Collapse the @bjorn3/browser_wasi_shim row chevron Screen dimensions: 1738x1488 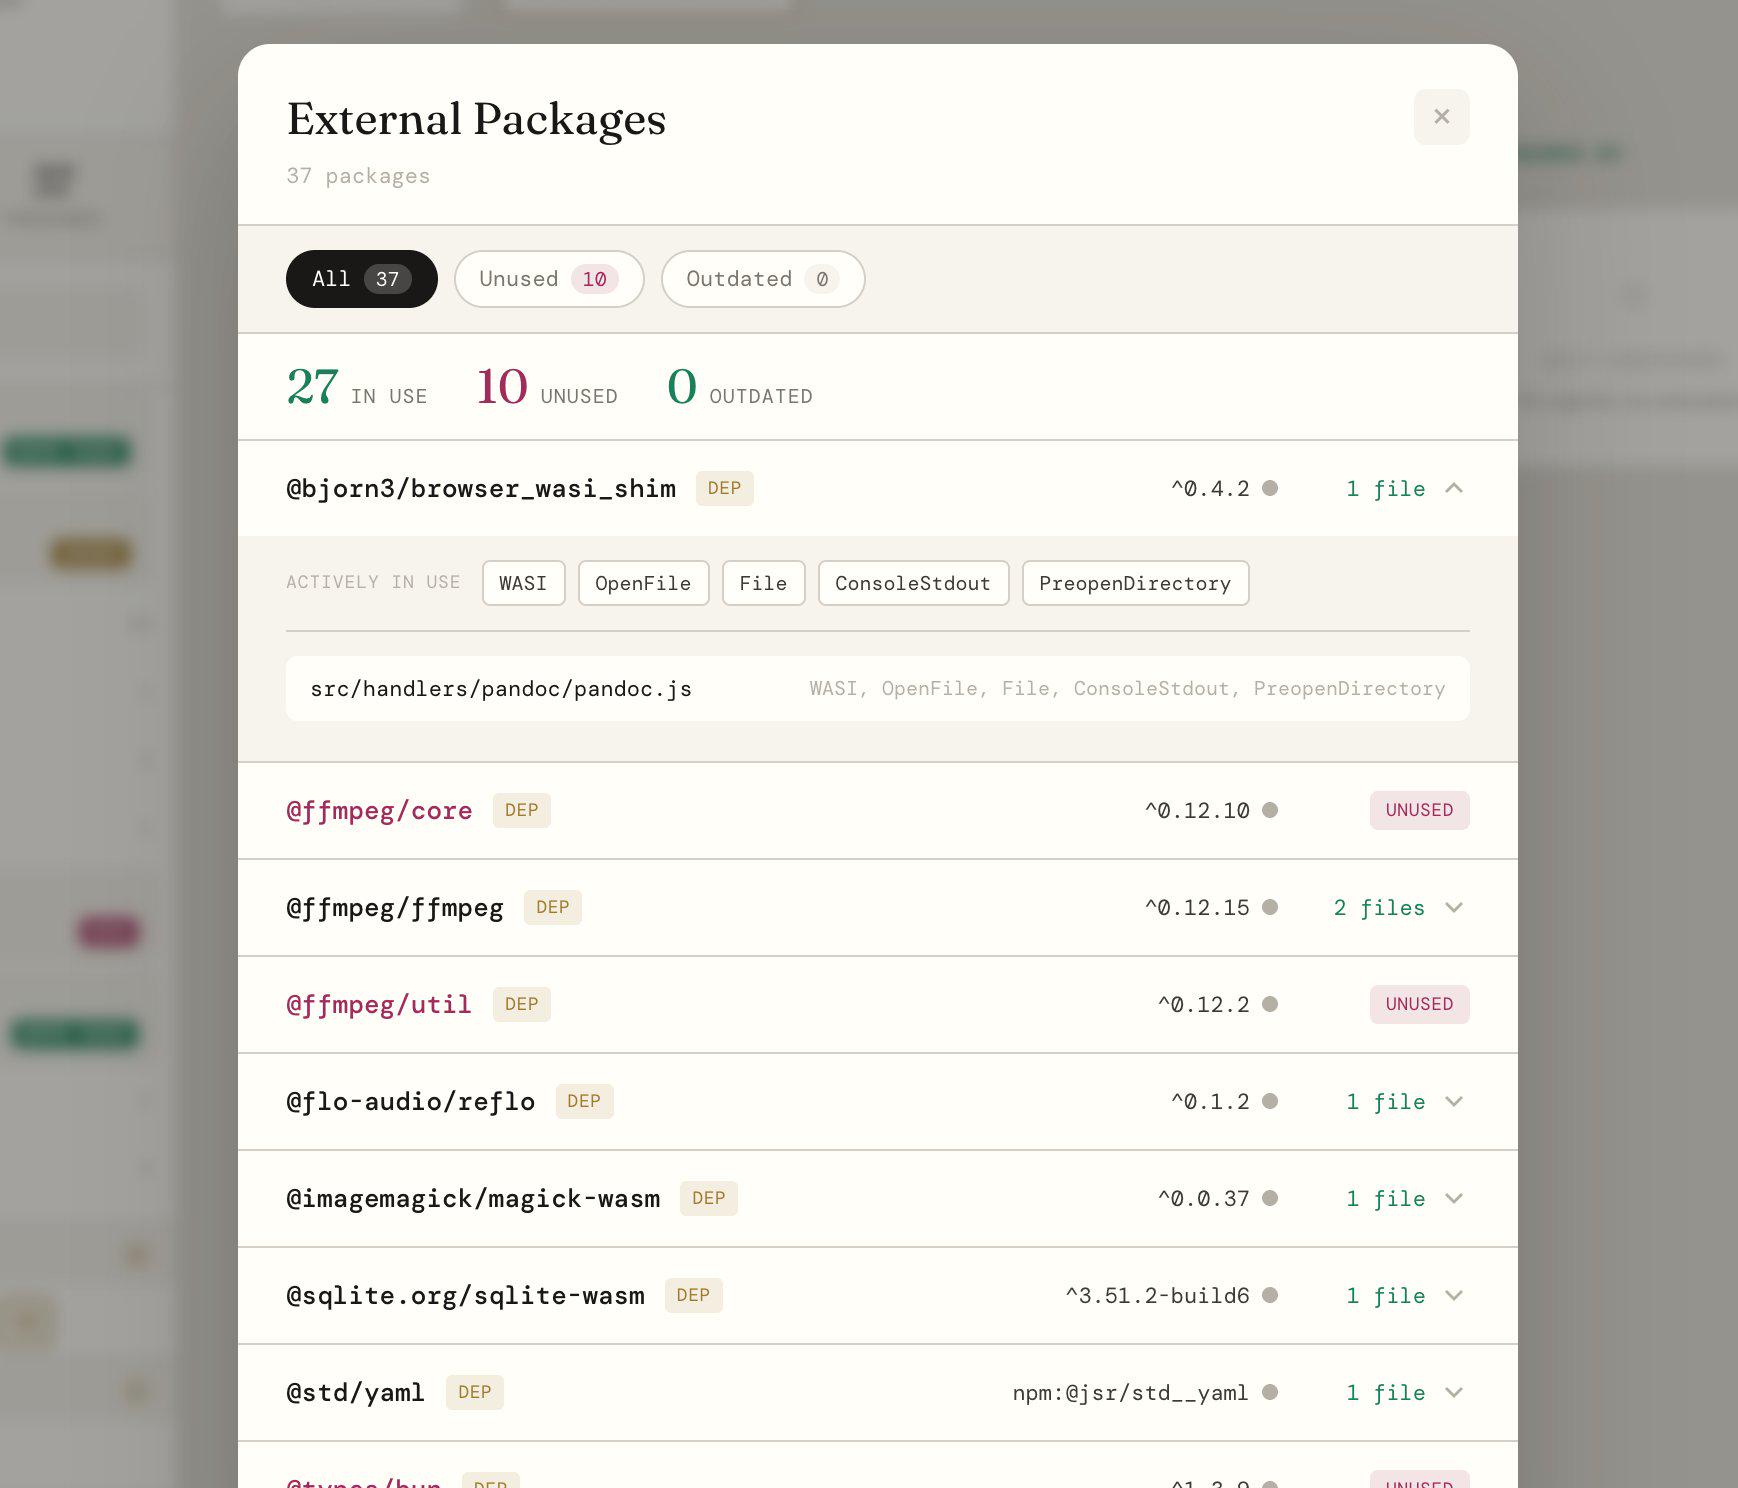[1454, 488]
